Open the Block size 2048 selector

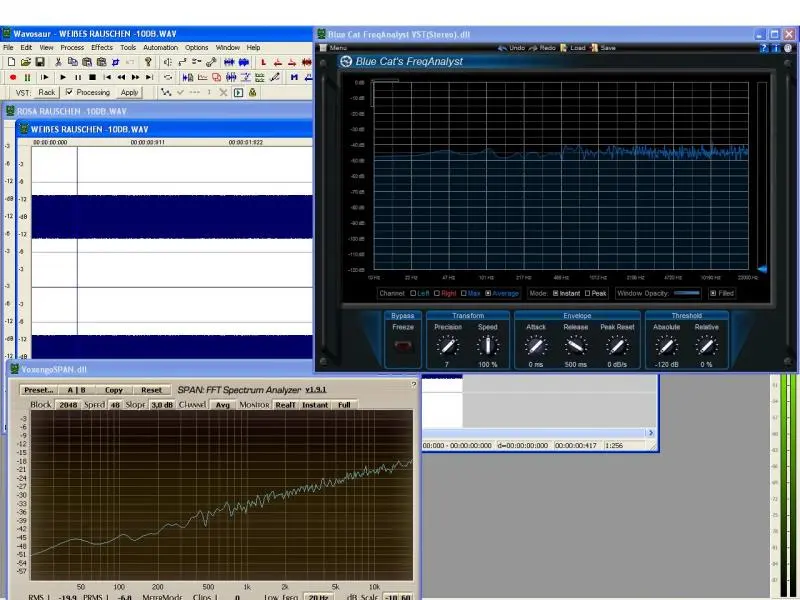(x=67, y=405)
